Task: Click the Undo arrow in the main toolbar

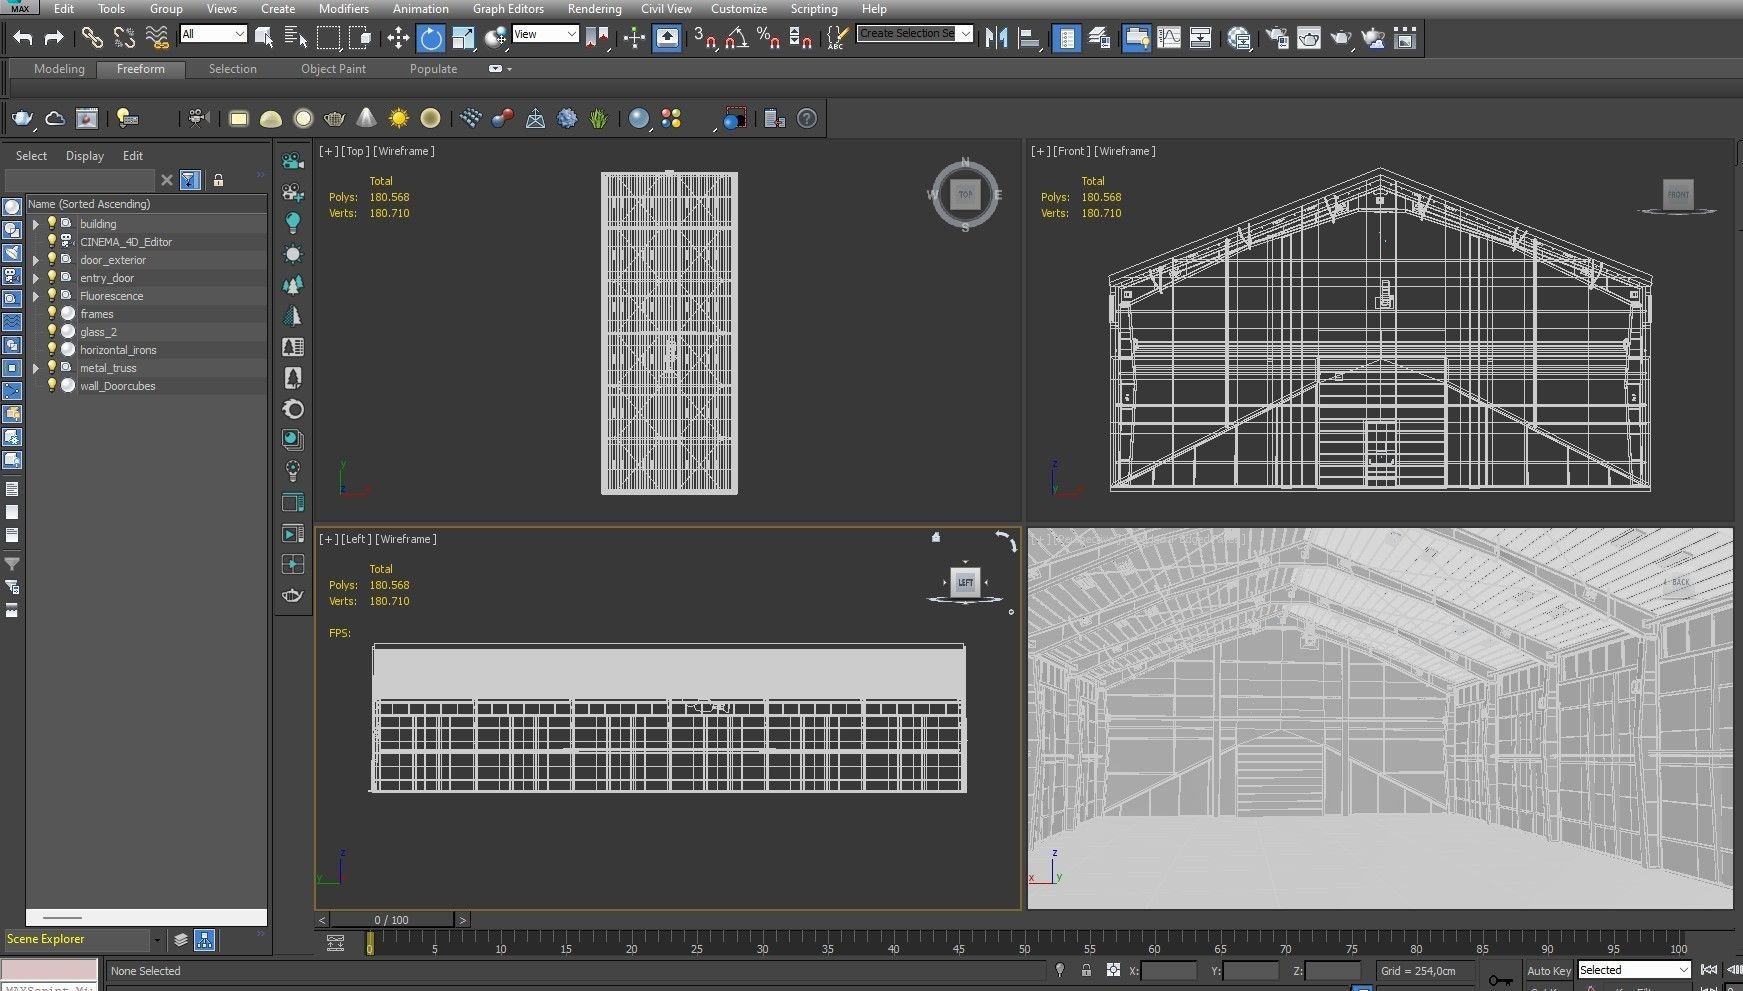Action: tap(22, 38)
